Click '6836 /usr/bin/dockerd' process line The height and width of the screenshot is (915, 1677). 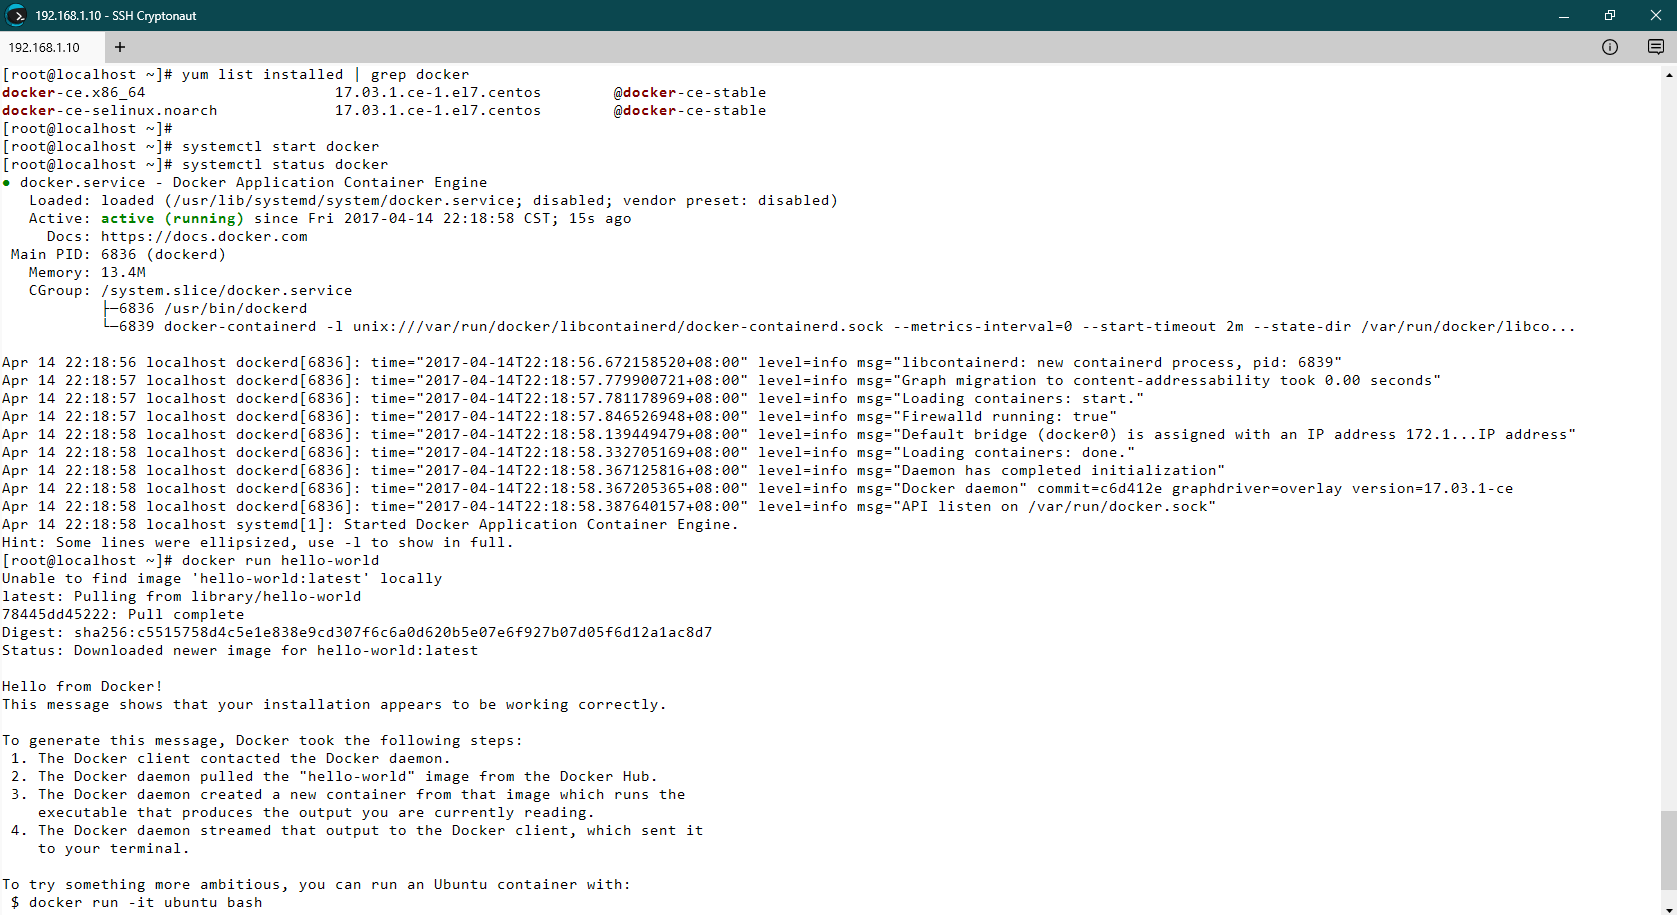coord(213,309)
